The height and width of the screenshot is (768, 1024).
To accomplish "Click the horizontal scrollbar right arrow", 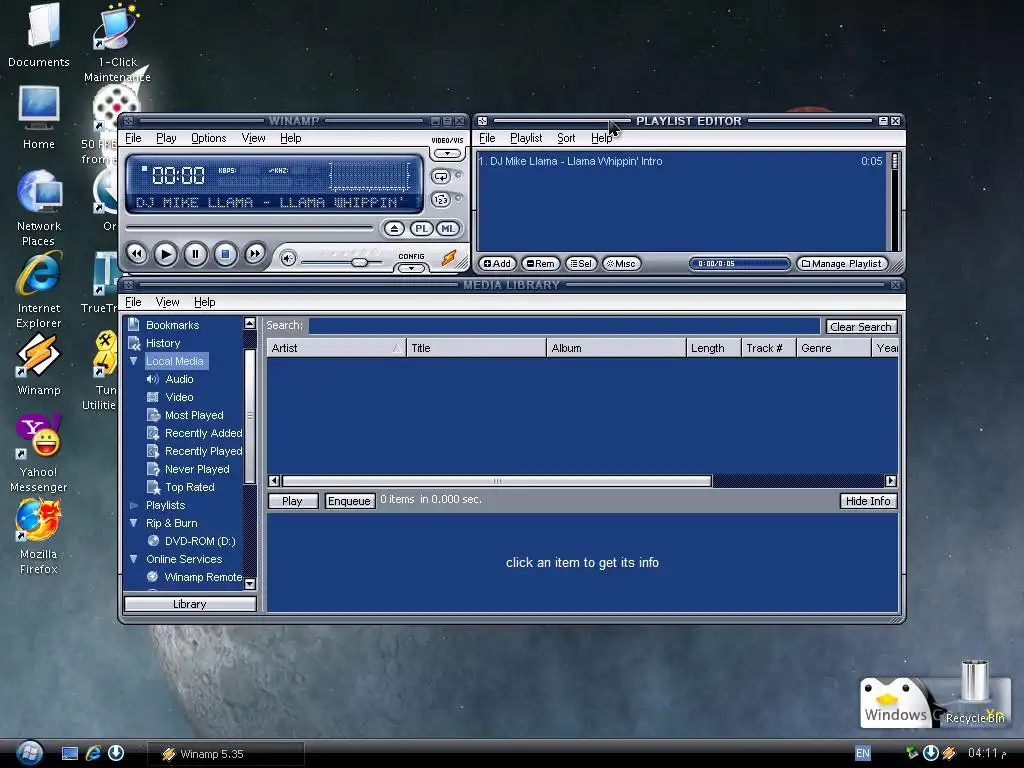I will 891,481.
